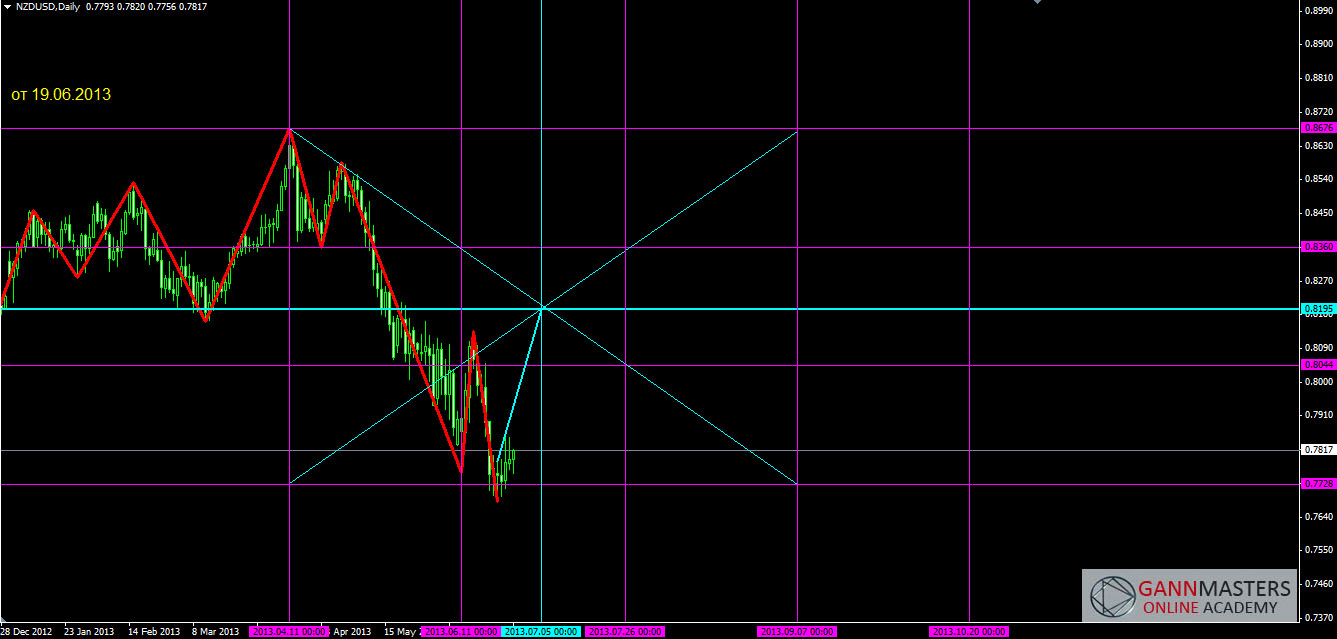Click the 28 Dec 2012 axis date
1337x639 pixels.
(x=26, y=632)
